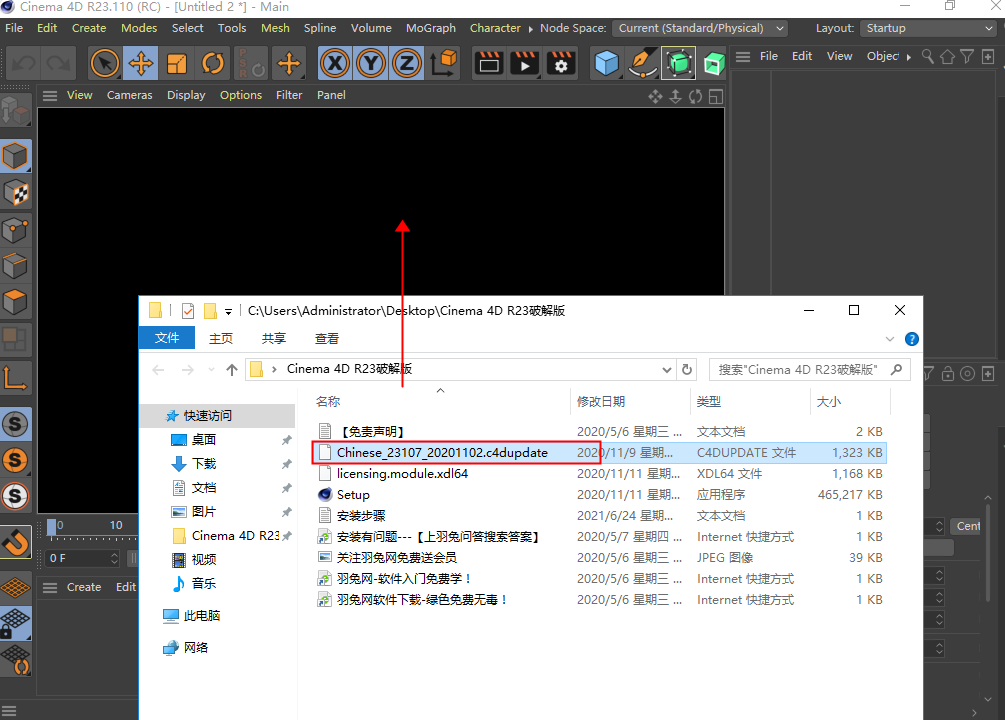The width and height of the screenshot is (1005, 720).
Task: Select the Move tool in toolbar
Action: [x=140, y=64]
